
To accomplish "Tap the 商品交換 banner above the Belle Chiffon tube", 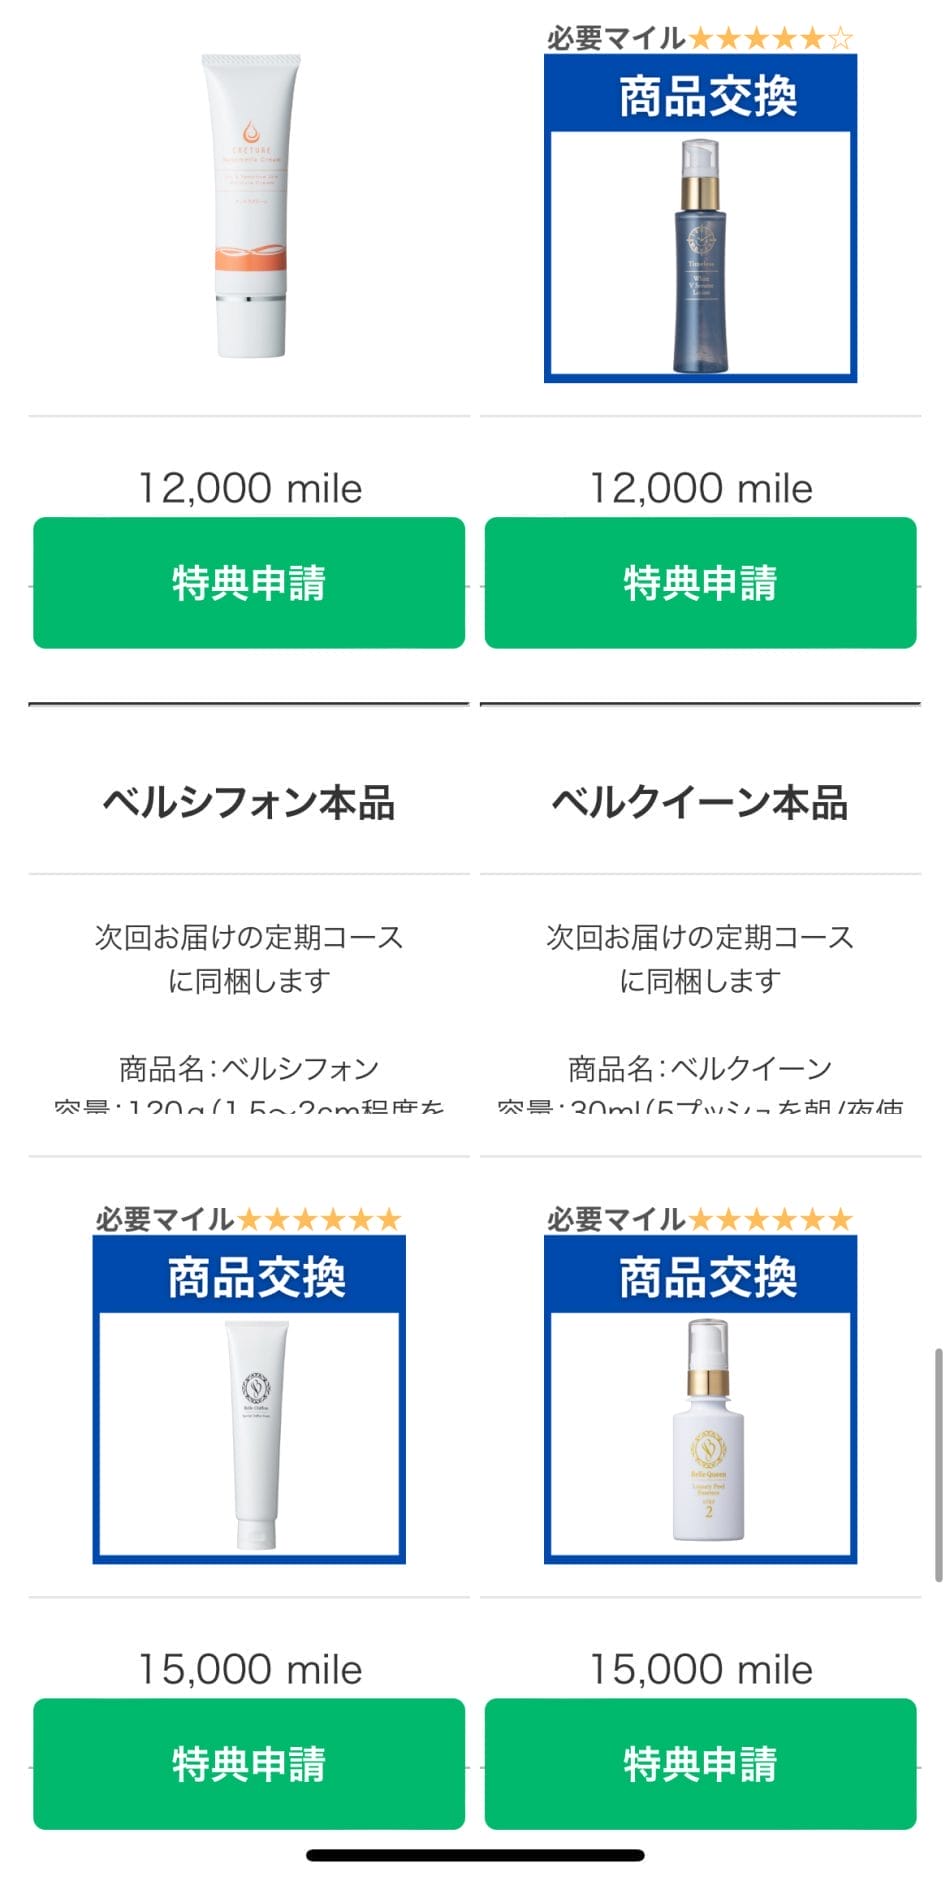I will point(256,1278).
